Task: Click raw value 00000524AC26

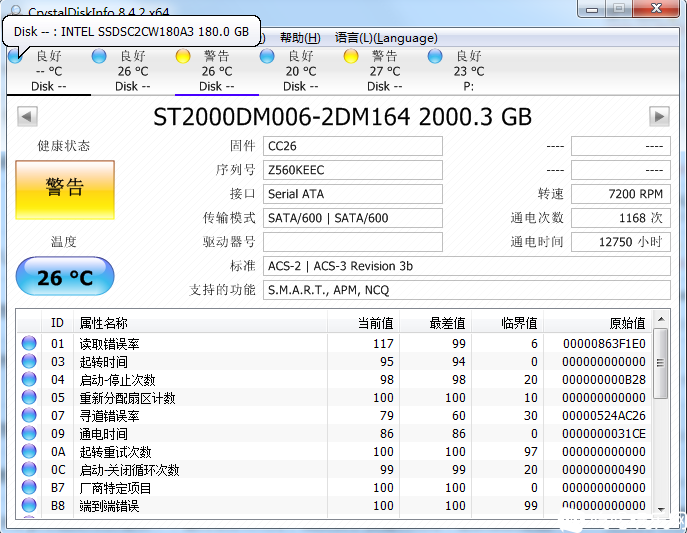Action: click(x=604, y=416)
